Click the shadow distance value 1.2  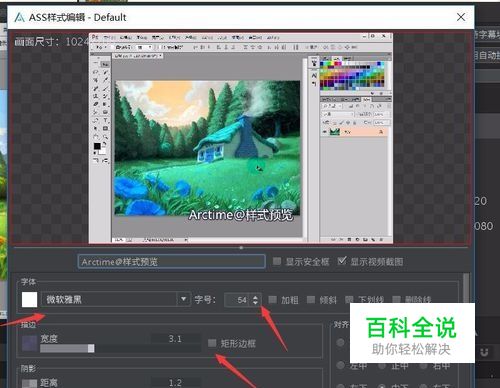coord(175,383)
